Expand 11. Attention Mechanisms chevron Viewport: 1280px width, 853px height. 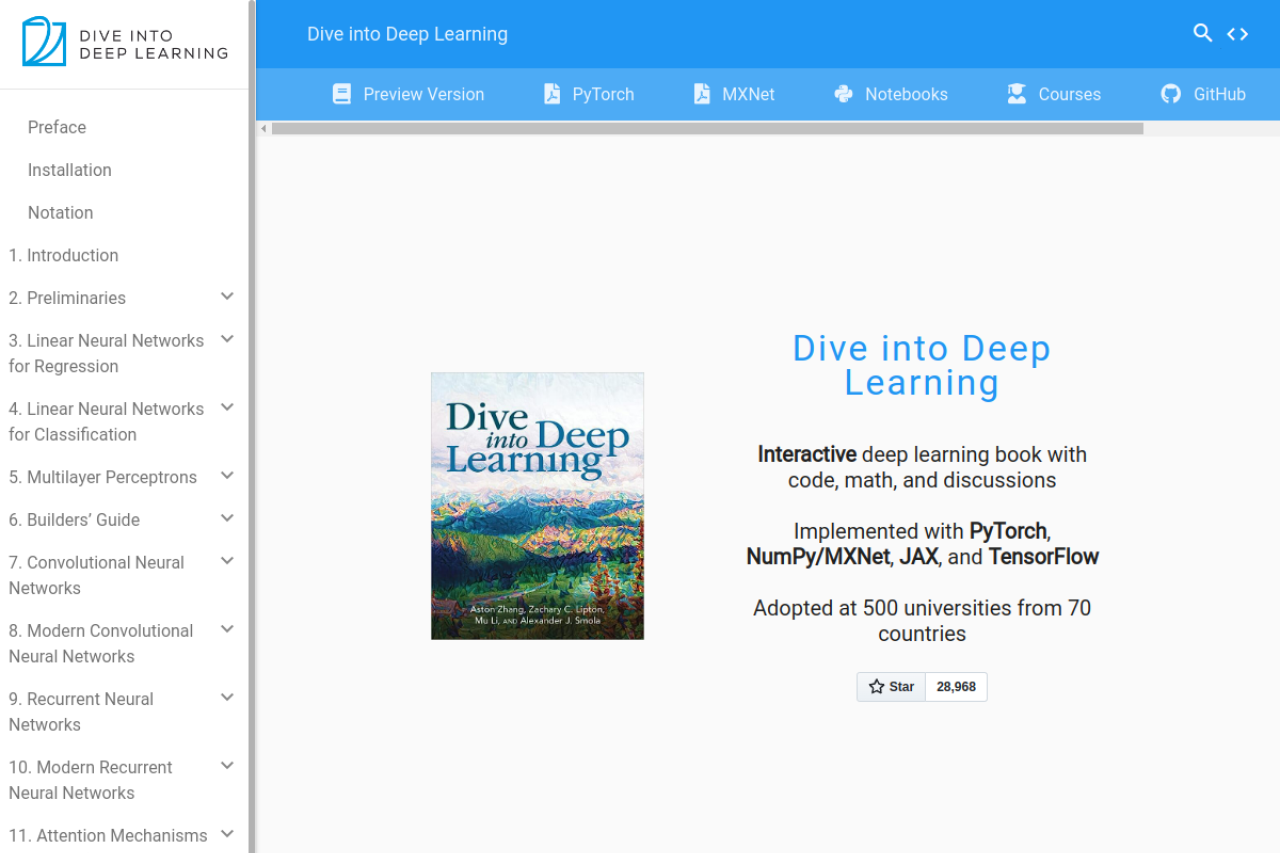227,834
